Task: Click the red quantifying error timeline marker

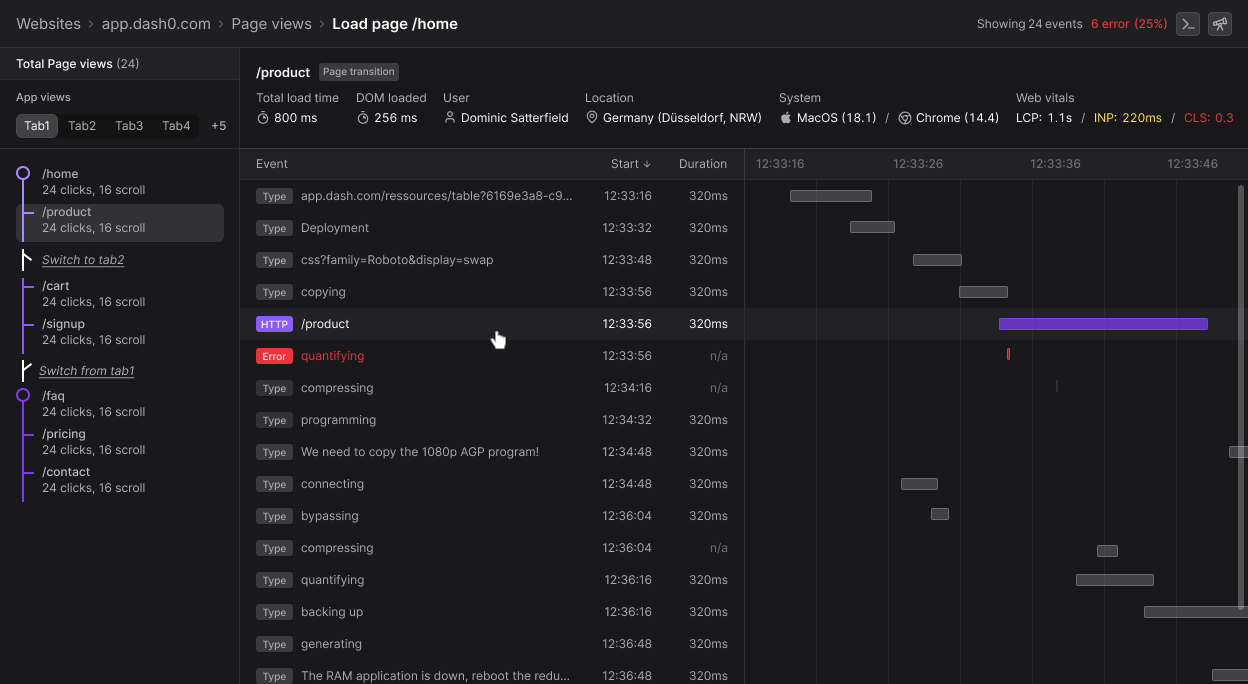Action: [x=1008, y=354]
